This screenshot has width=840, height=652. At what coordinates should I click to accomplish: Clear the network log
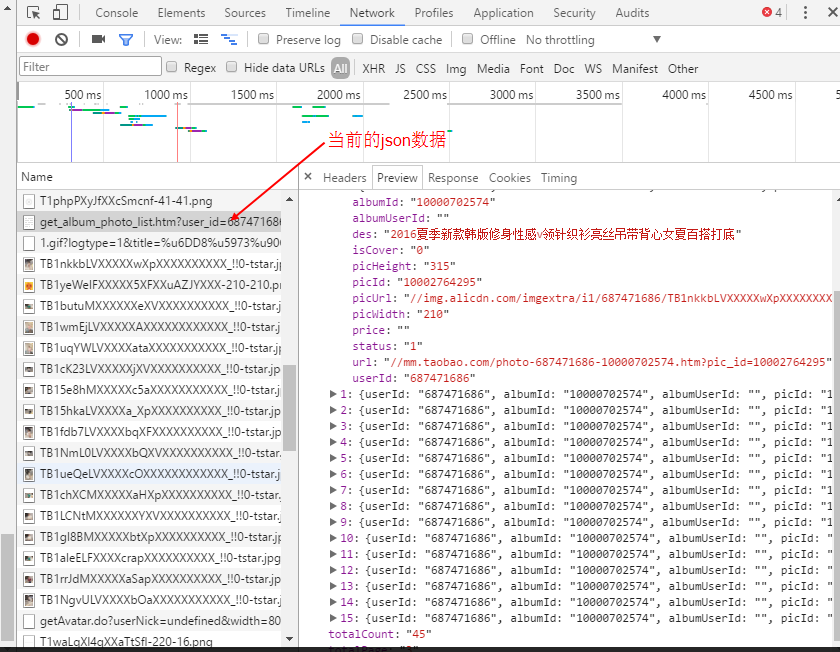62,39
